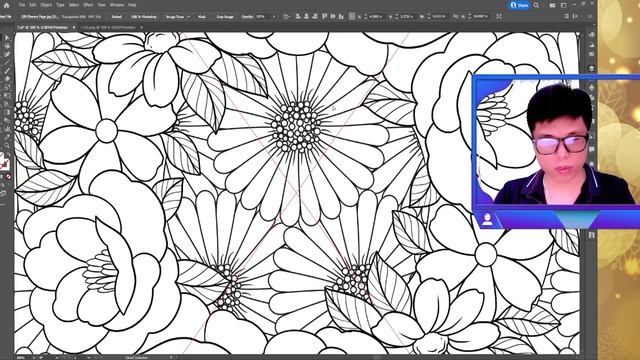Click the Height value field
The width and height of the screenshot is (640, 360).
coord(480,17)
